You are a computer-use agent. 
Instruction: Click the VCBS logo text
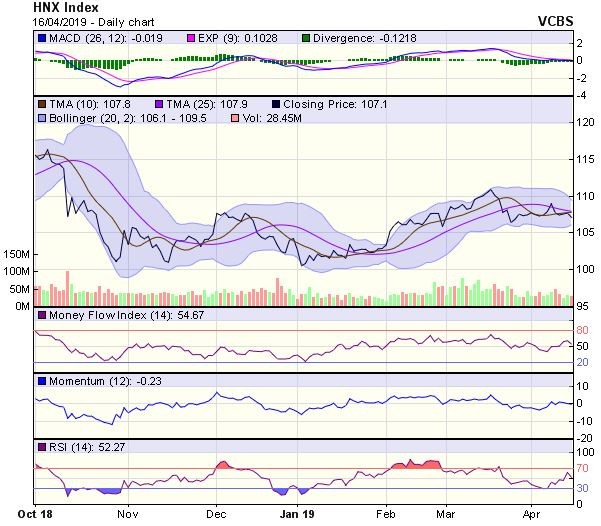[x=555, y=21]
